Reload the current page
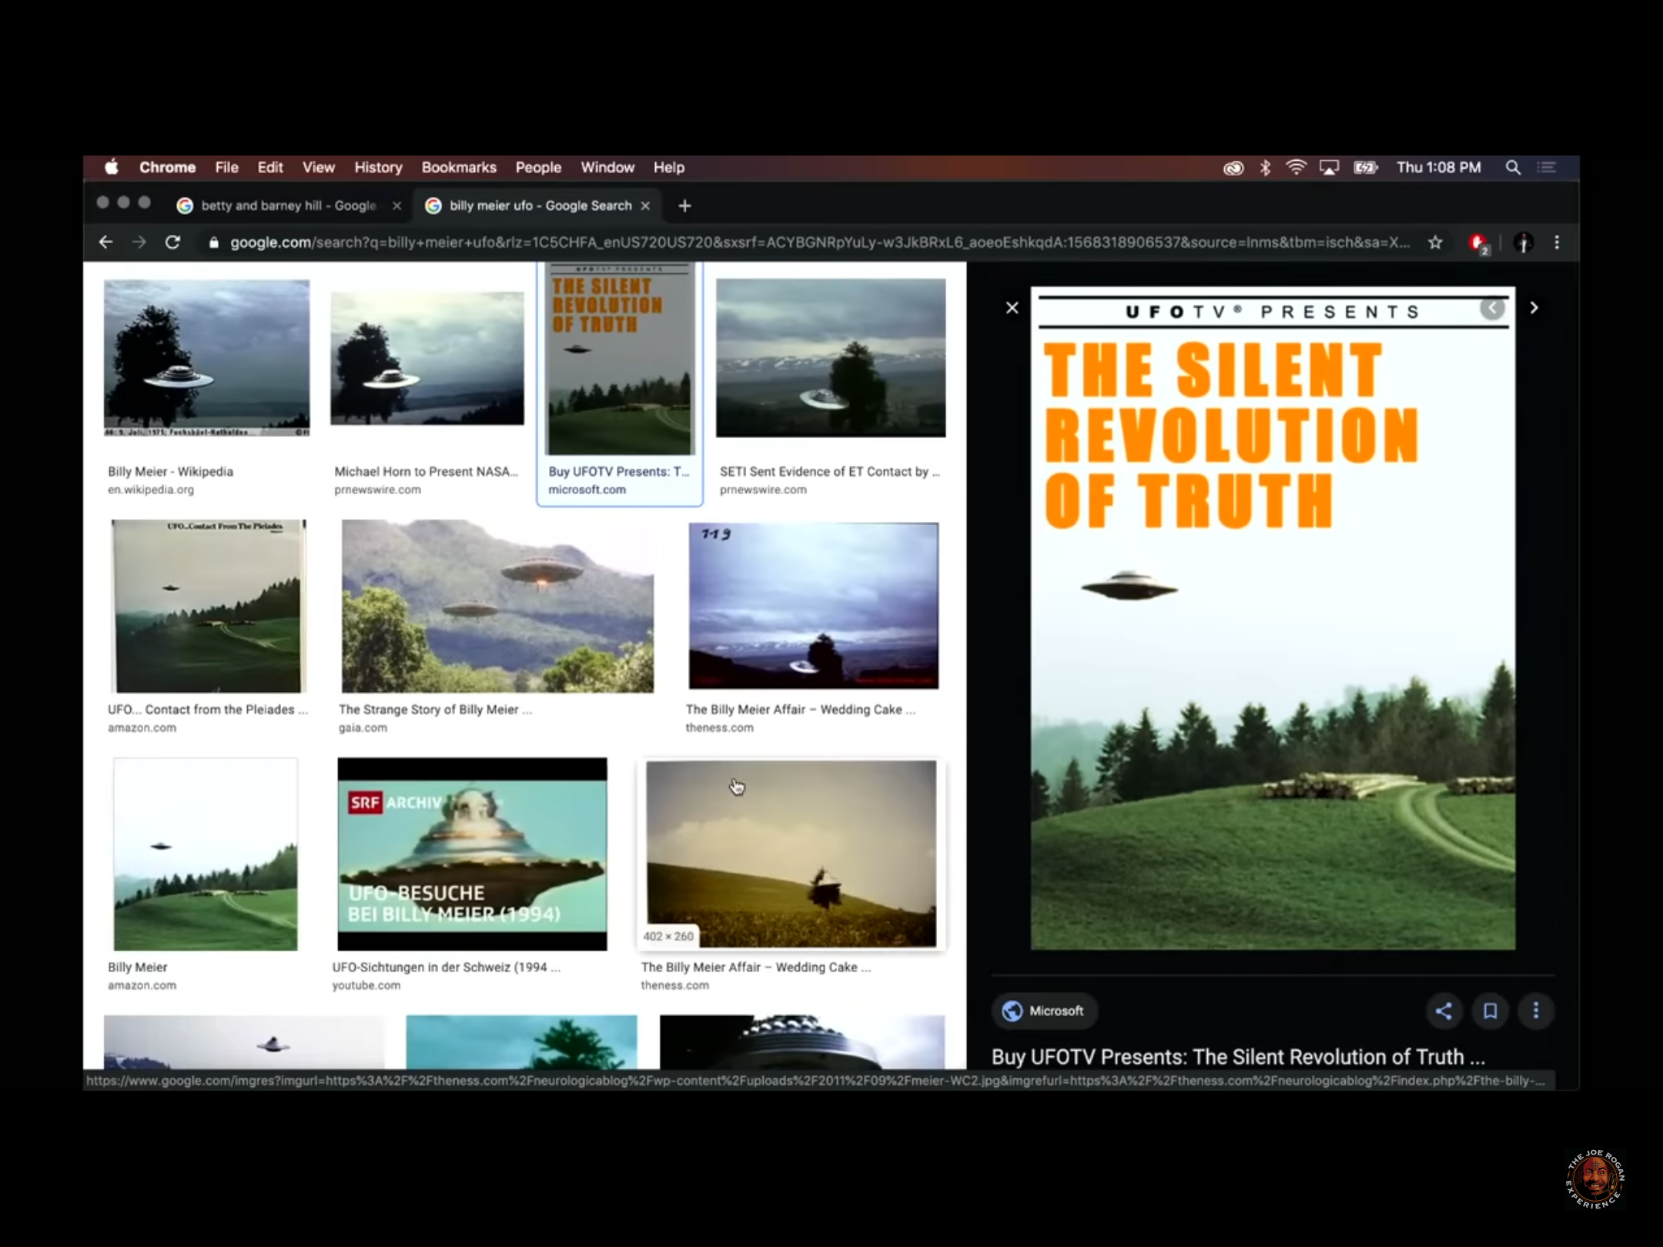The height and width of the screenshot is (1247, 1663). pyautogui.click(x=172, y=242)
